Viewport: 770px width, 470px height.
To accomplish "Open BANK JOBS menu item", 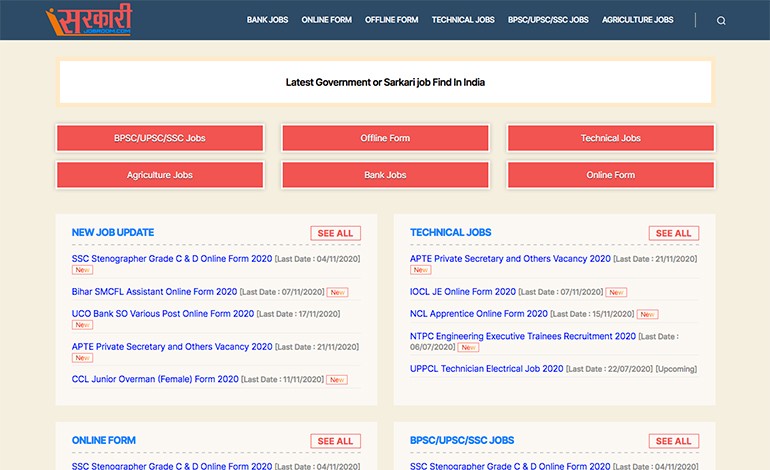I will point(267,20).
